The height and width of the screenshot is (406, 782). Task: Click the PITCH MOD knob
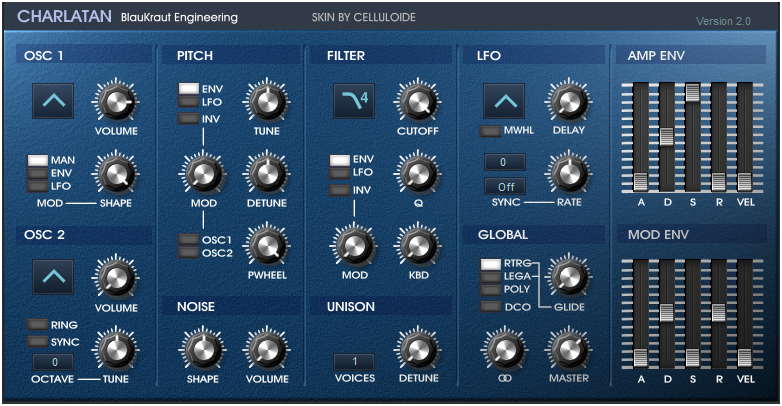pyautogui.click(x=203, y=174)
